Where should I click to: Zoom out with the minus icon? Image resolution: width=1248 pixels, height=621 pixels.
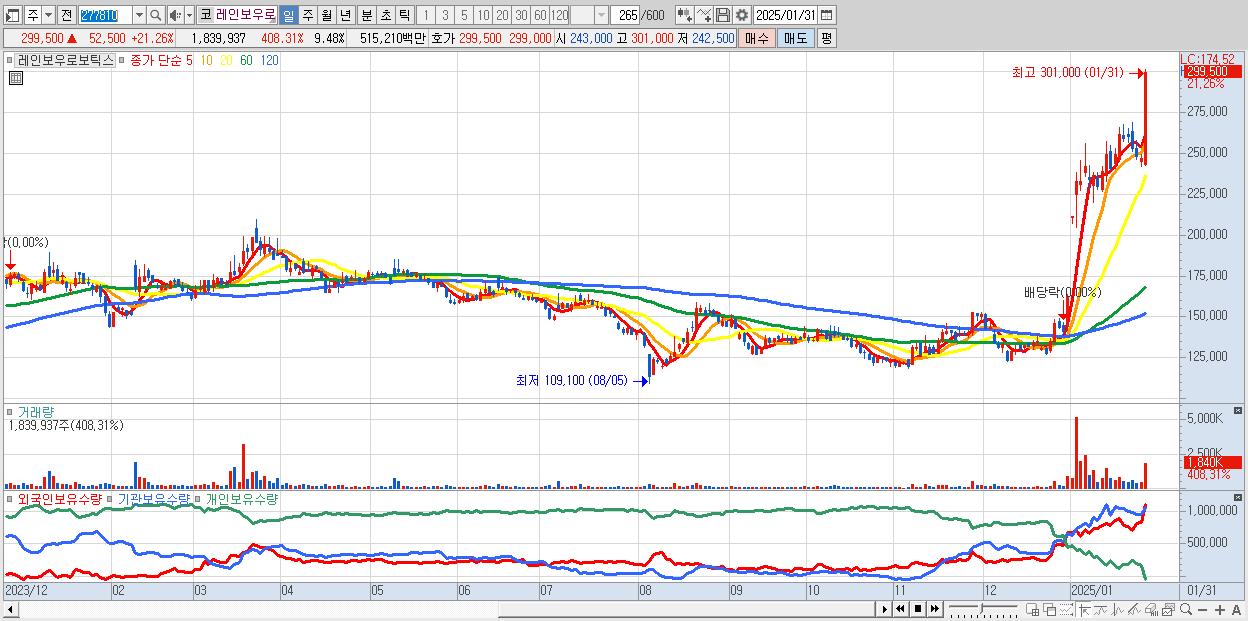(x=1203, y=610)
